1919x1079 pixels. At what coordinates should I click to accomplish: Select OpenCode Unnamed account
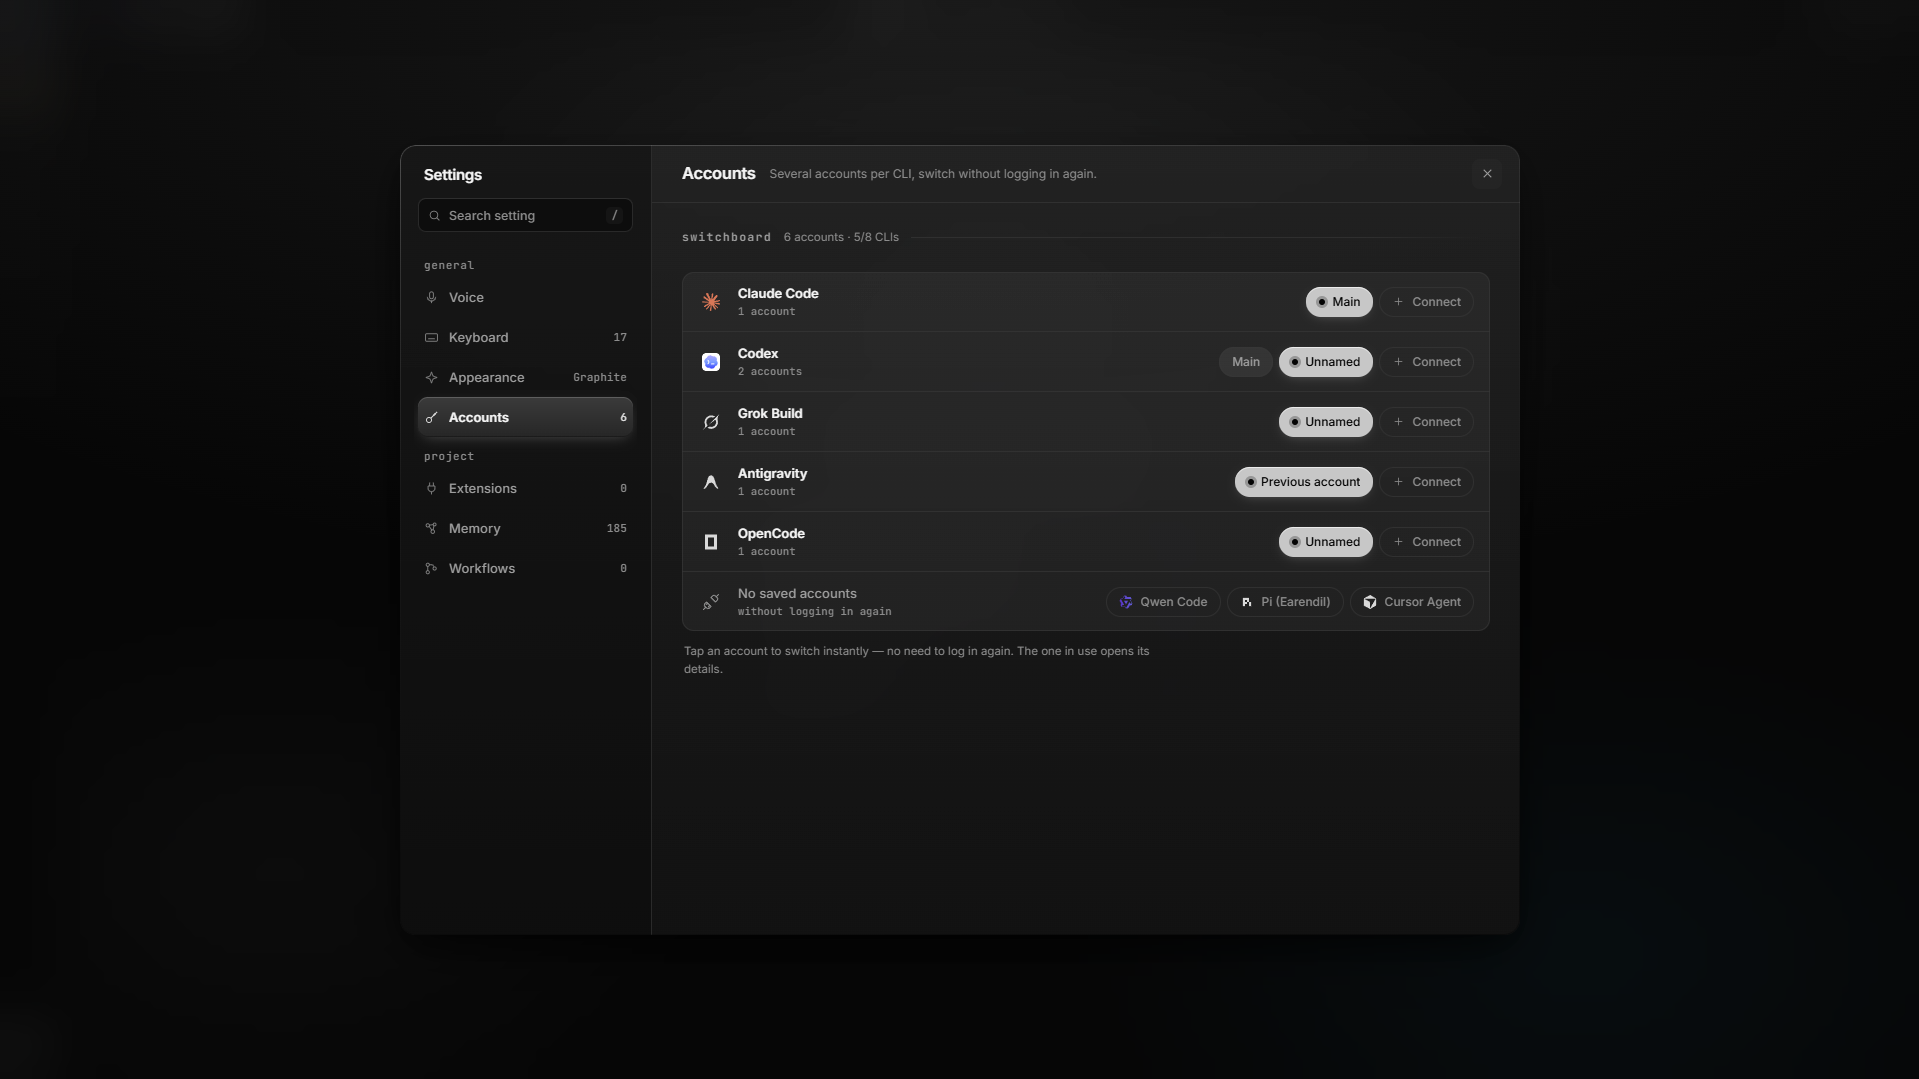[1325, 542]
